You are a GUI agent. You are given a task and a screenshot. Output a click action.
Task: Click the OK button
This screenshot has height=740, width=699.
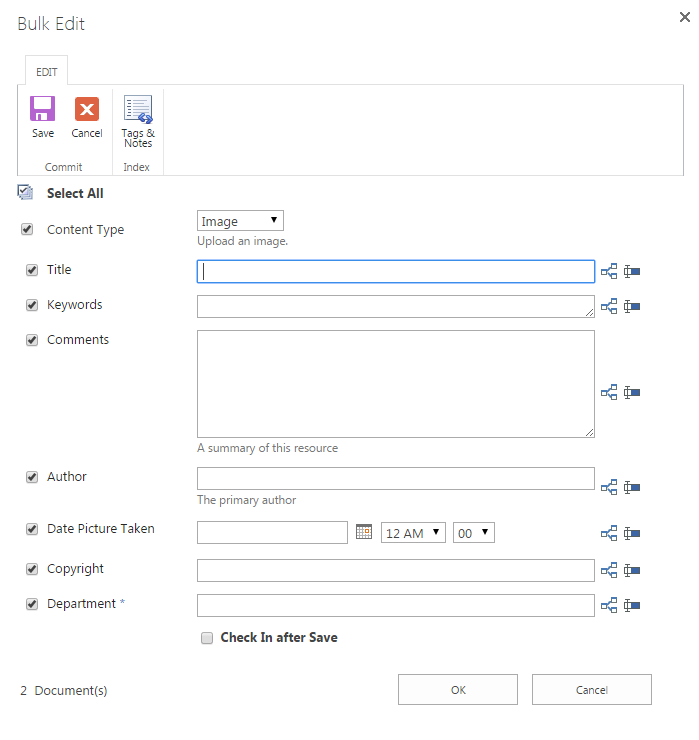tap(458, 690)
